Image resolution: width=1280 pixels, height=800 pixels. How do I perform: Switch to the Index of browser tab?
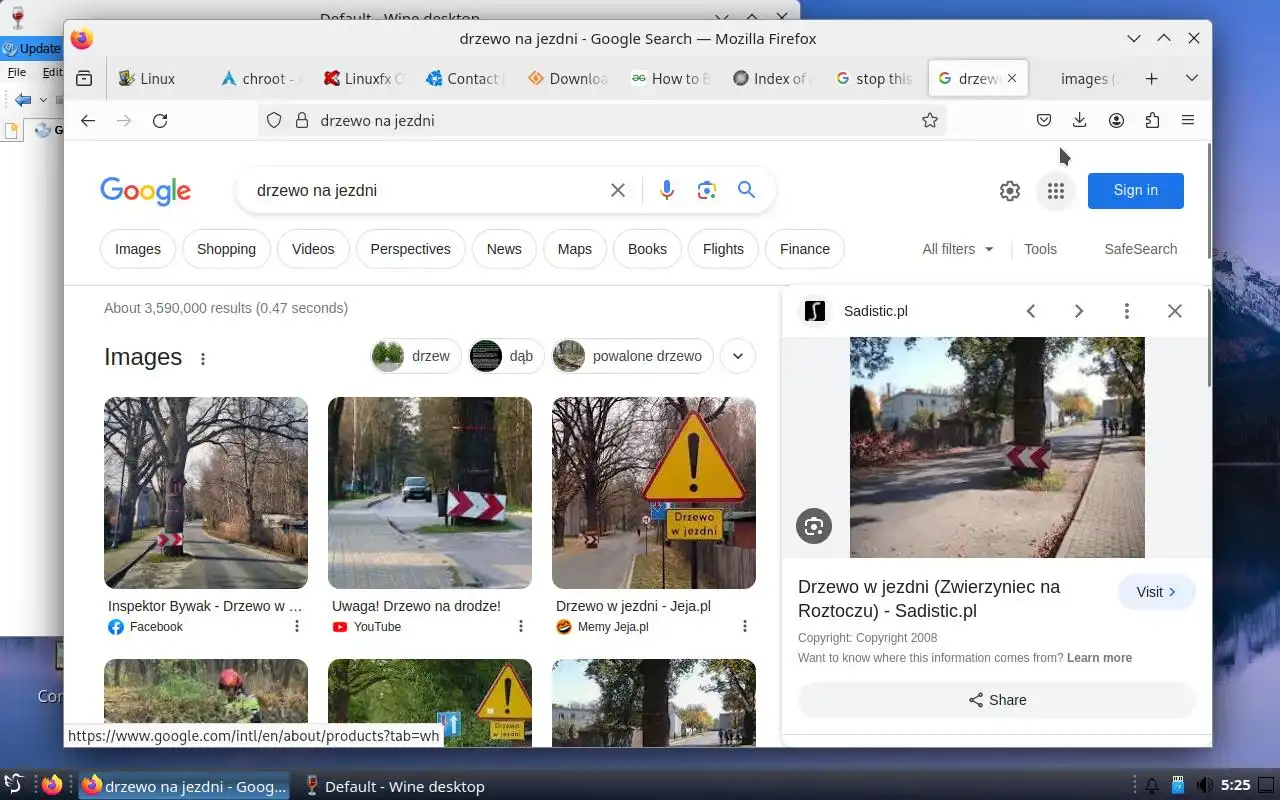pos(770,78)
